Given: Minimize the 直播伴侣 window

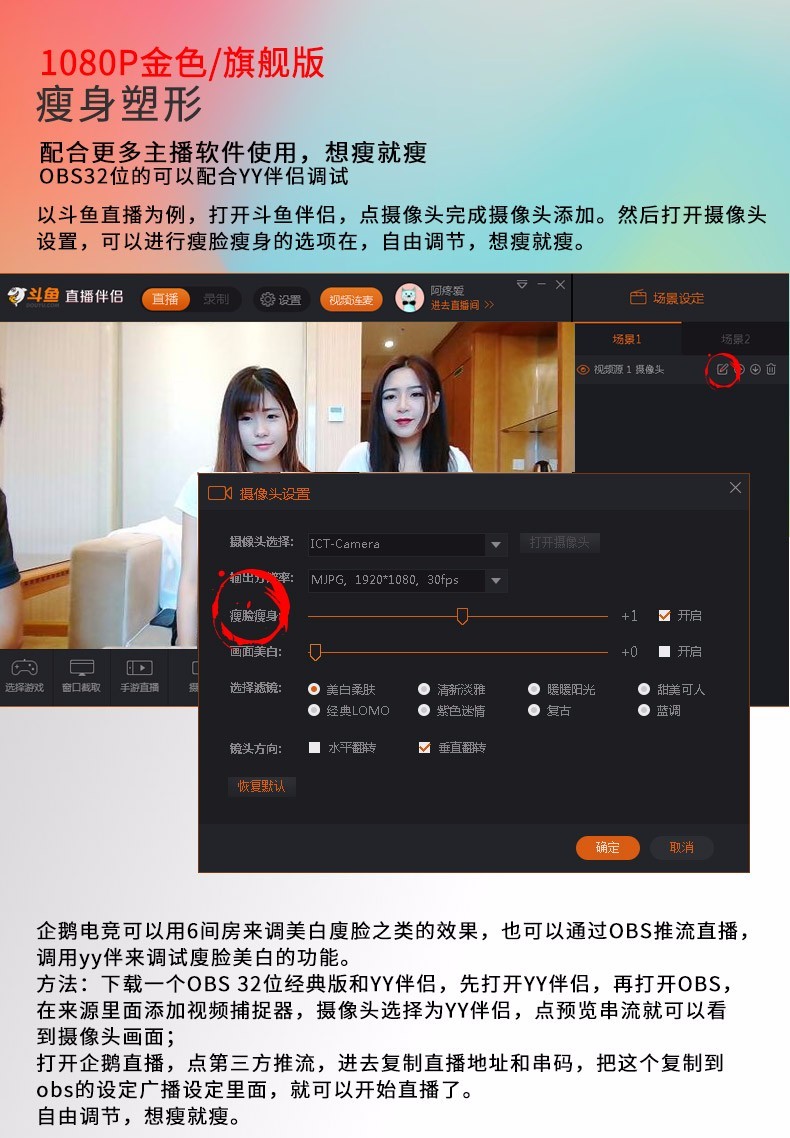Looking at the screenshot, I should (541, 284).
